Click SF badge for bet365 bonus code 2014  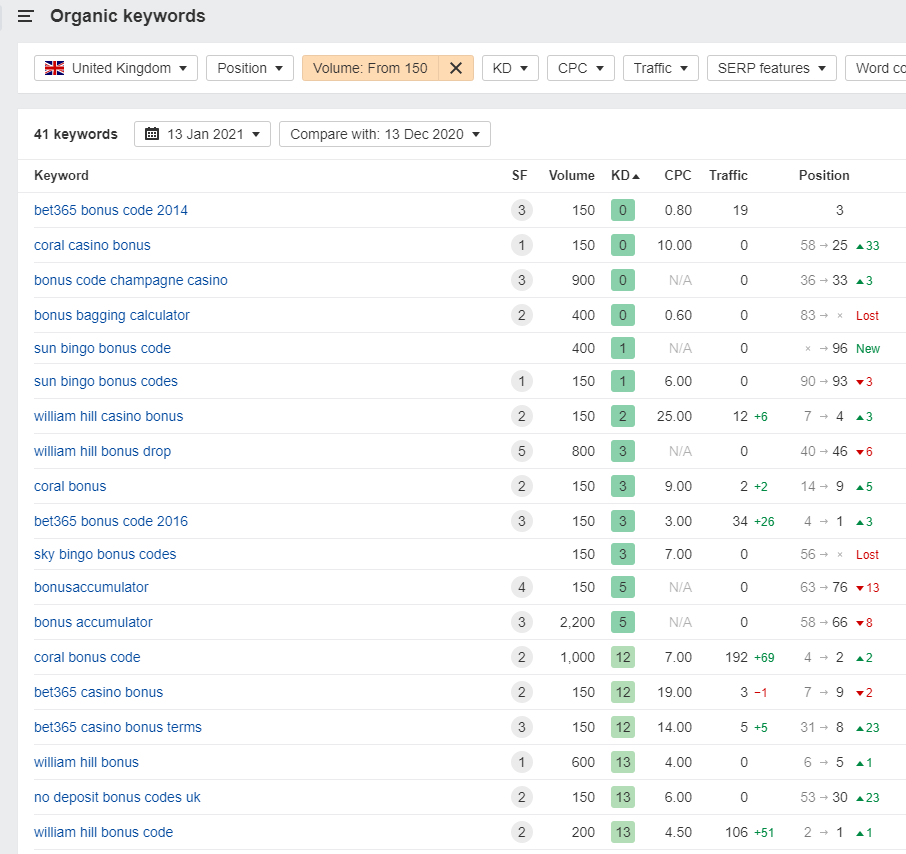[x=519, y=210]
